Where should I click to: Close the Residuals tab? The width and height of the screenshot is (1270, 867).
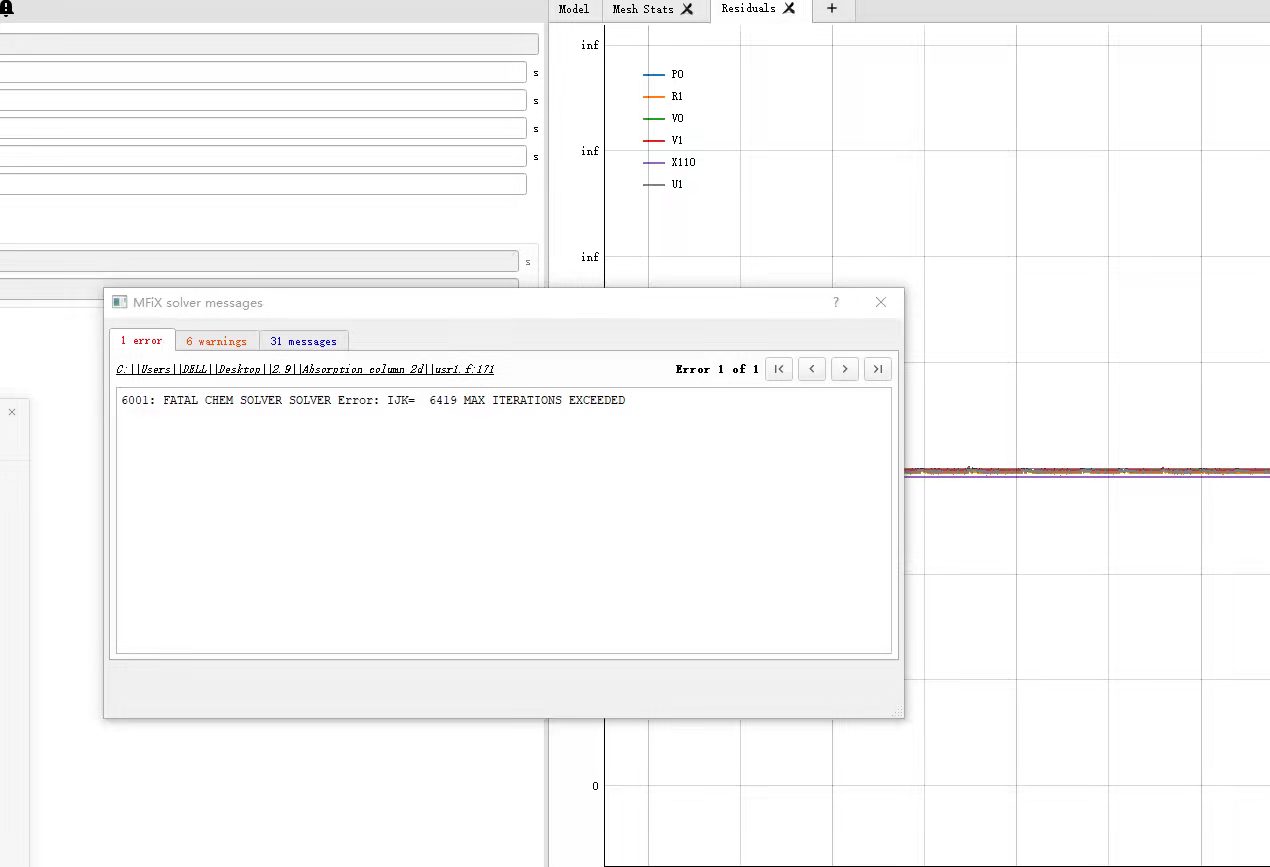point(789,9)
